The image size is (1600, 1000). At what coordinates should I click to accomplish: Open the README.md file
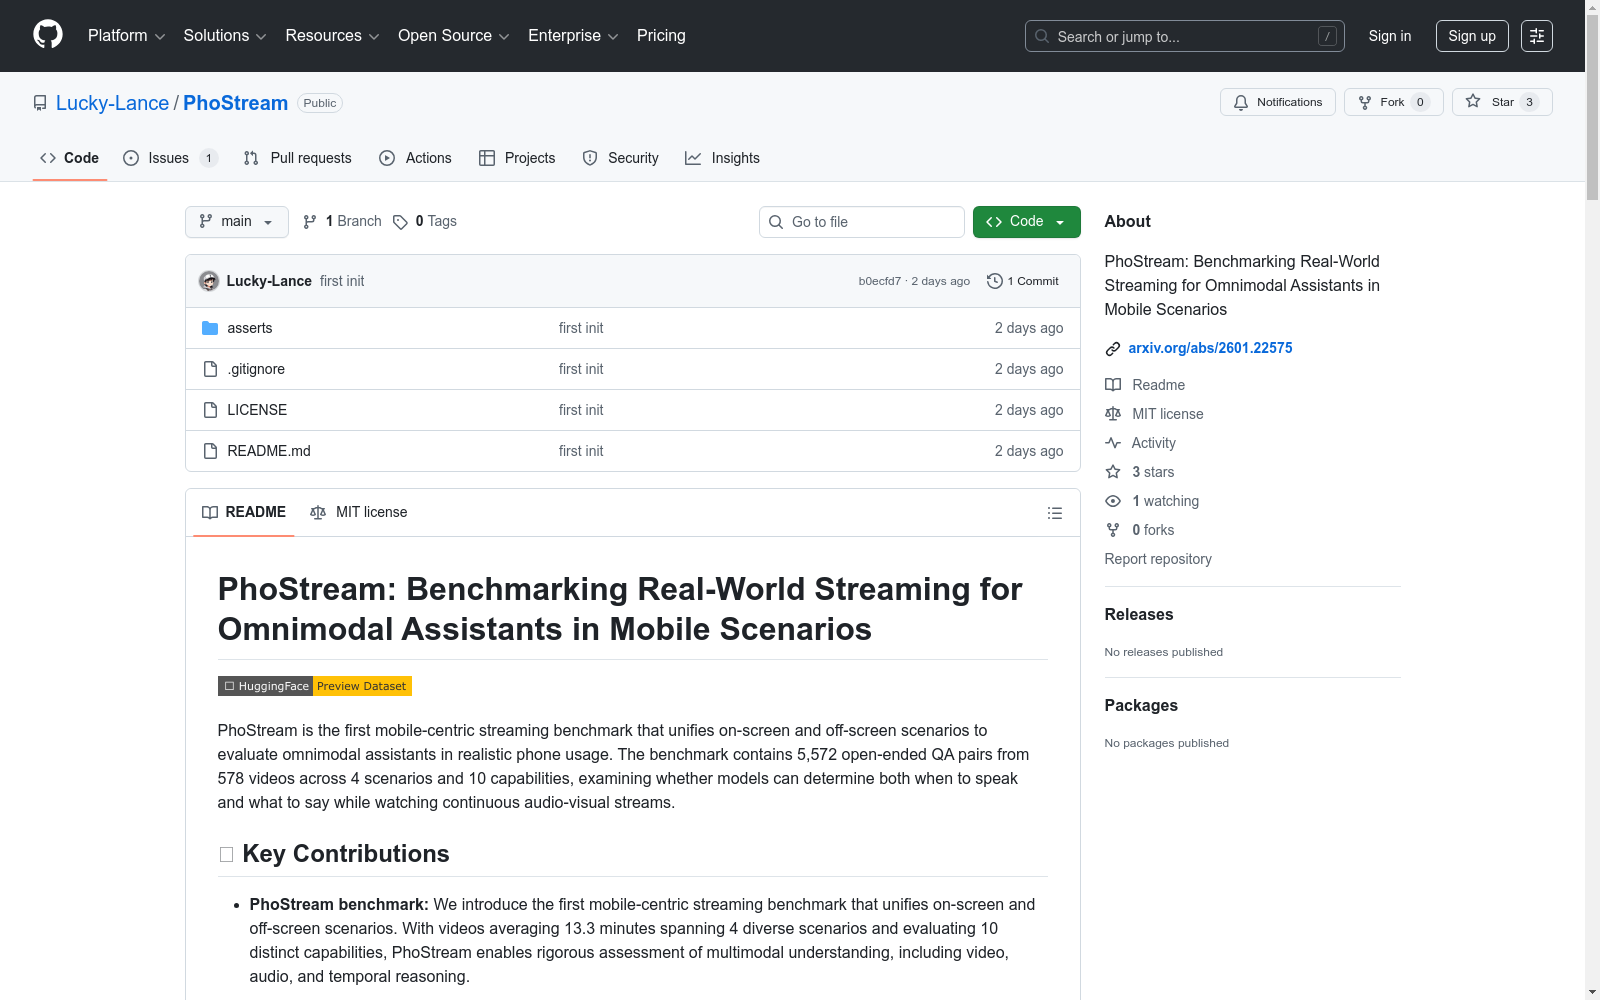point(269,451)
